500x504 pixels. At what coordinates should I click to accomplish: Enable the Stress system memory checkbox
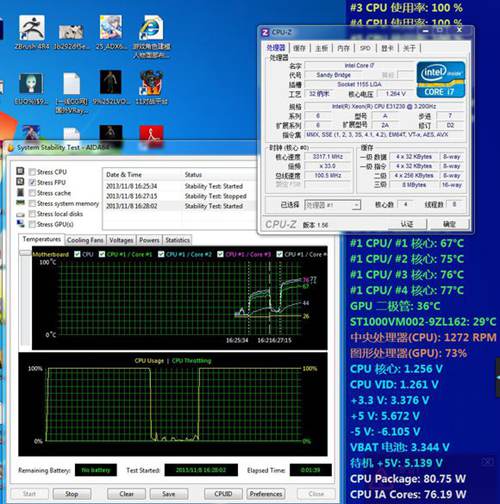click(x=32, y=203)
